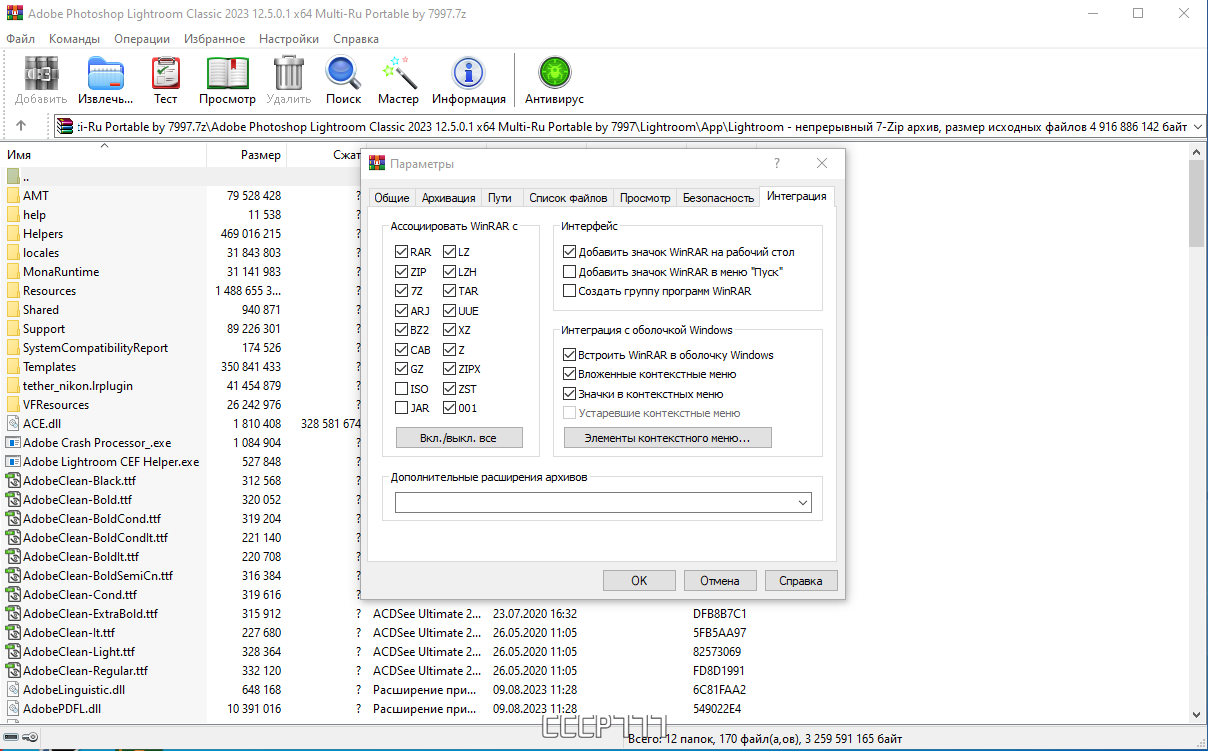Screen dimensions: 1208x751
Task: Open the Команды menu
Action: tap(74, 39)
